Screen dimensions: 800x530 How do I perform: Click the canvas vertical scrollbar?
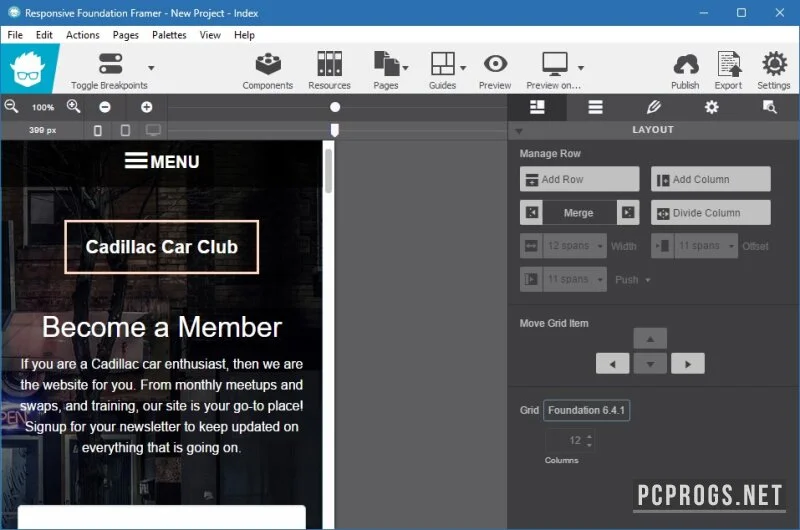click(x=329, y=171)
